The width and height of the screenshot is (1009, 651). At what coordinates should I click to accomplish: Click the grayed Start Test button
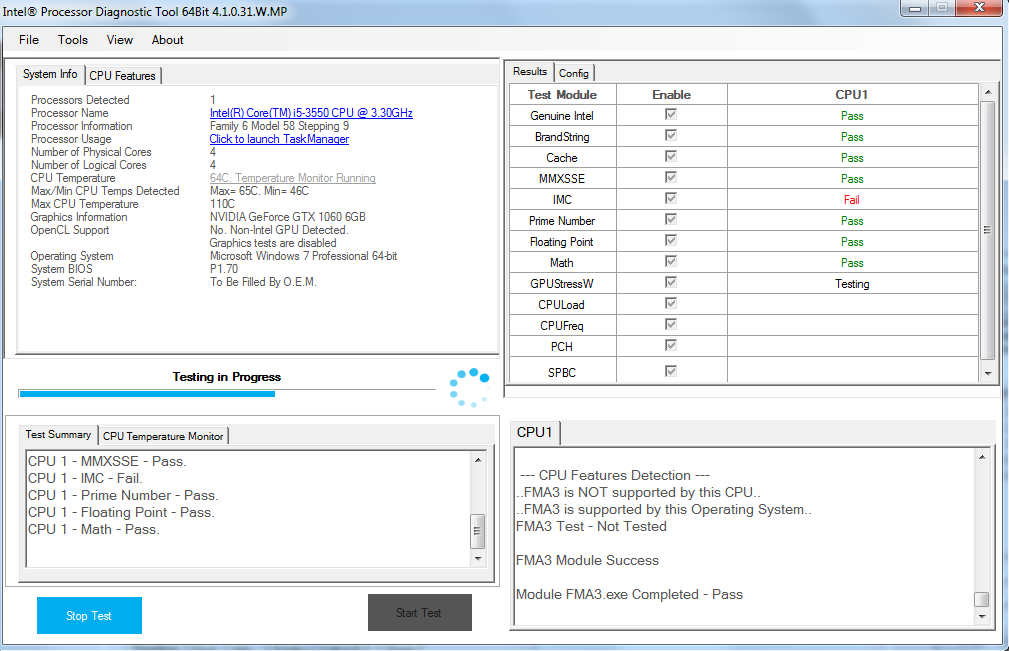click(x=420, y=612)
